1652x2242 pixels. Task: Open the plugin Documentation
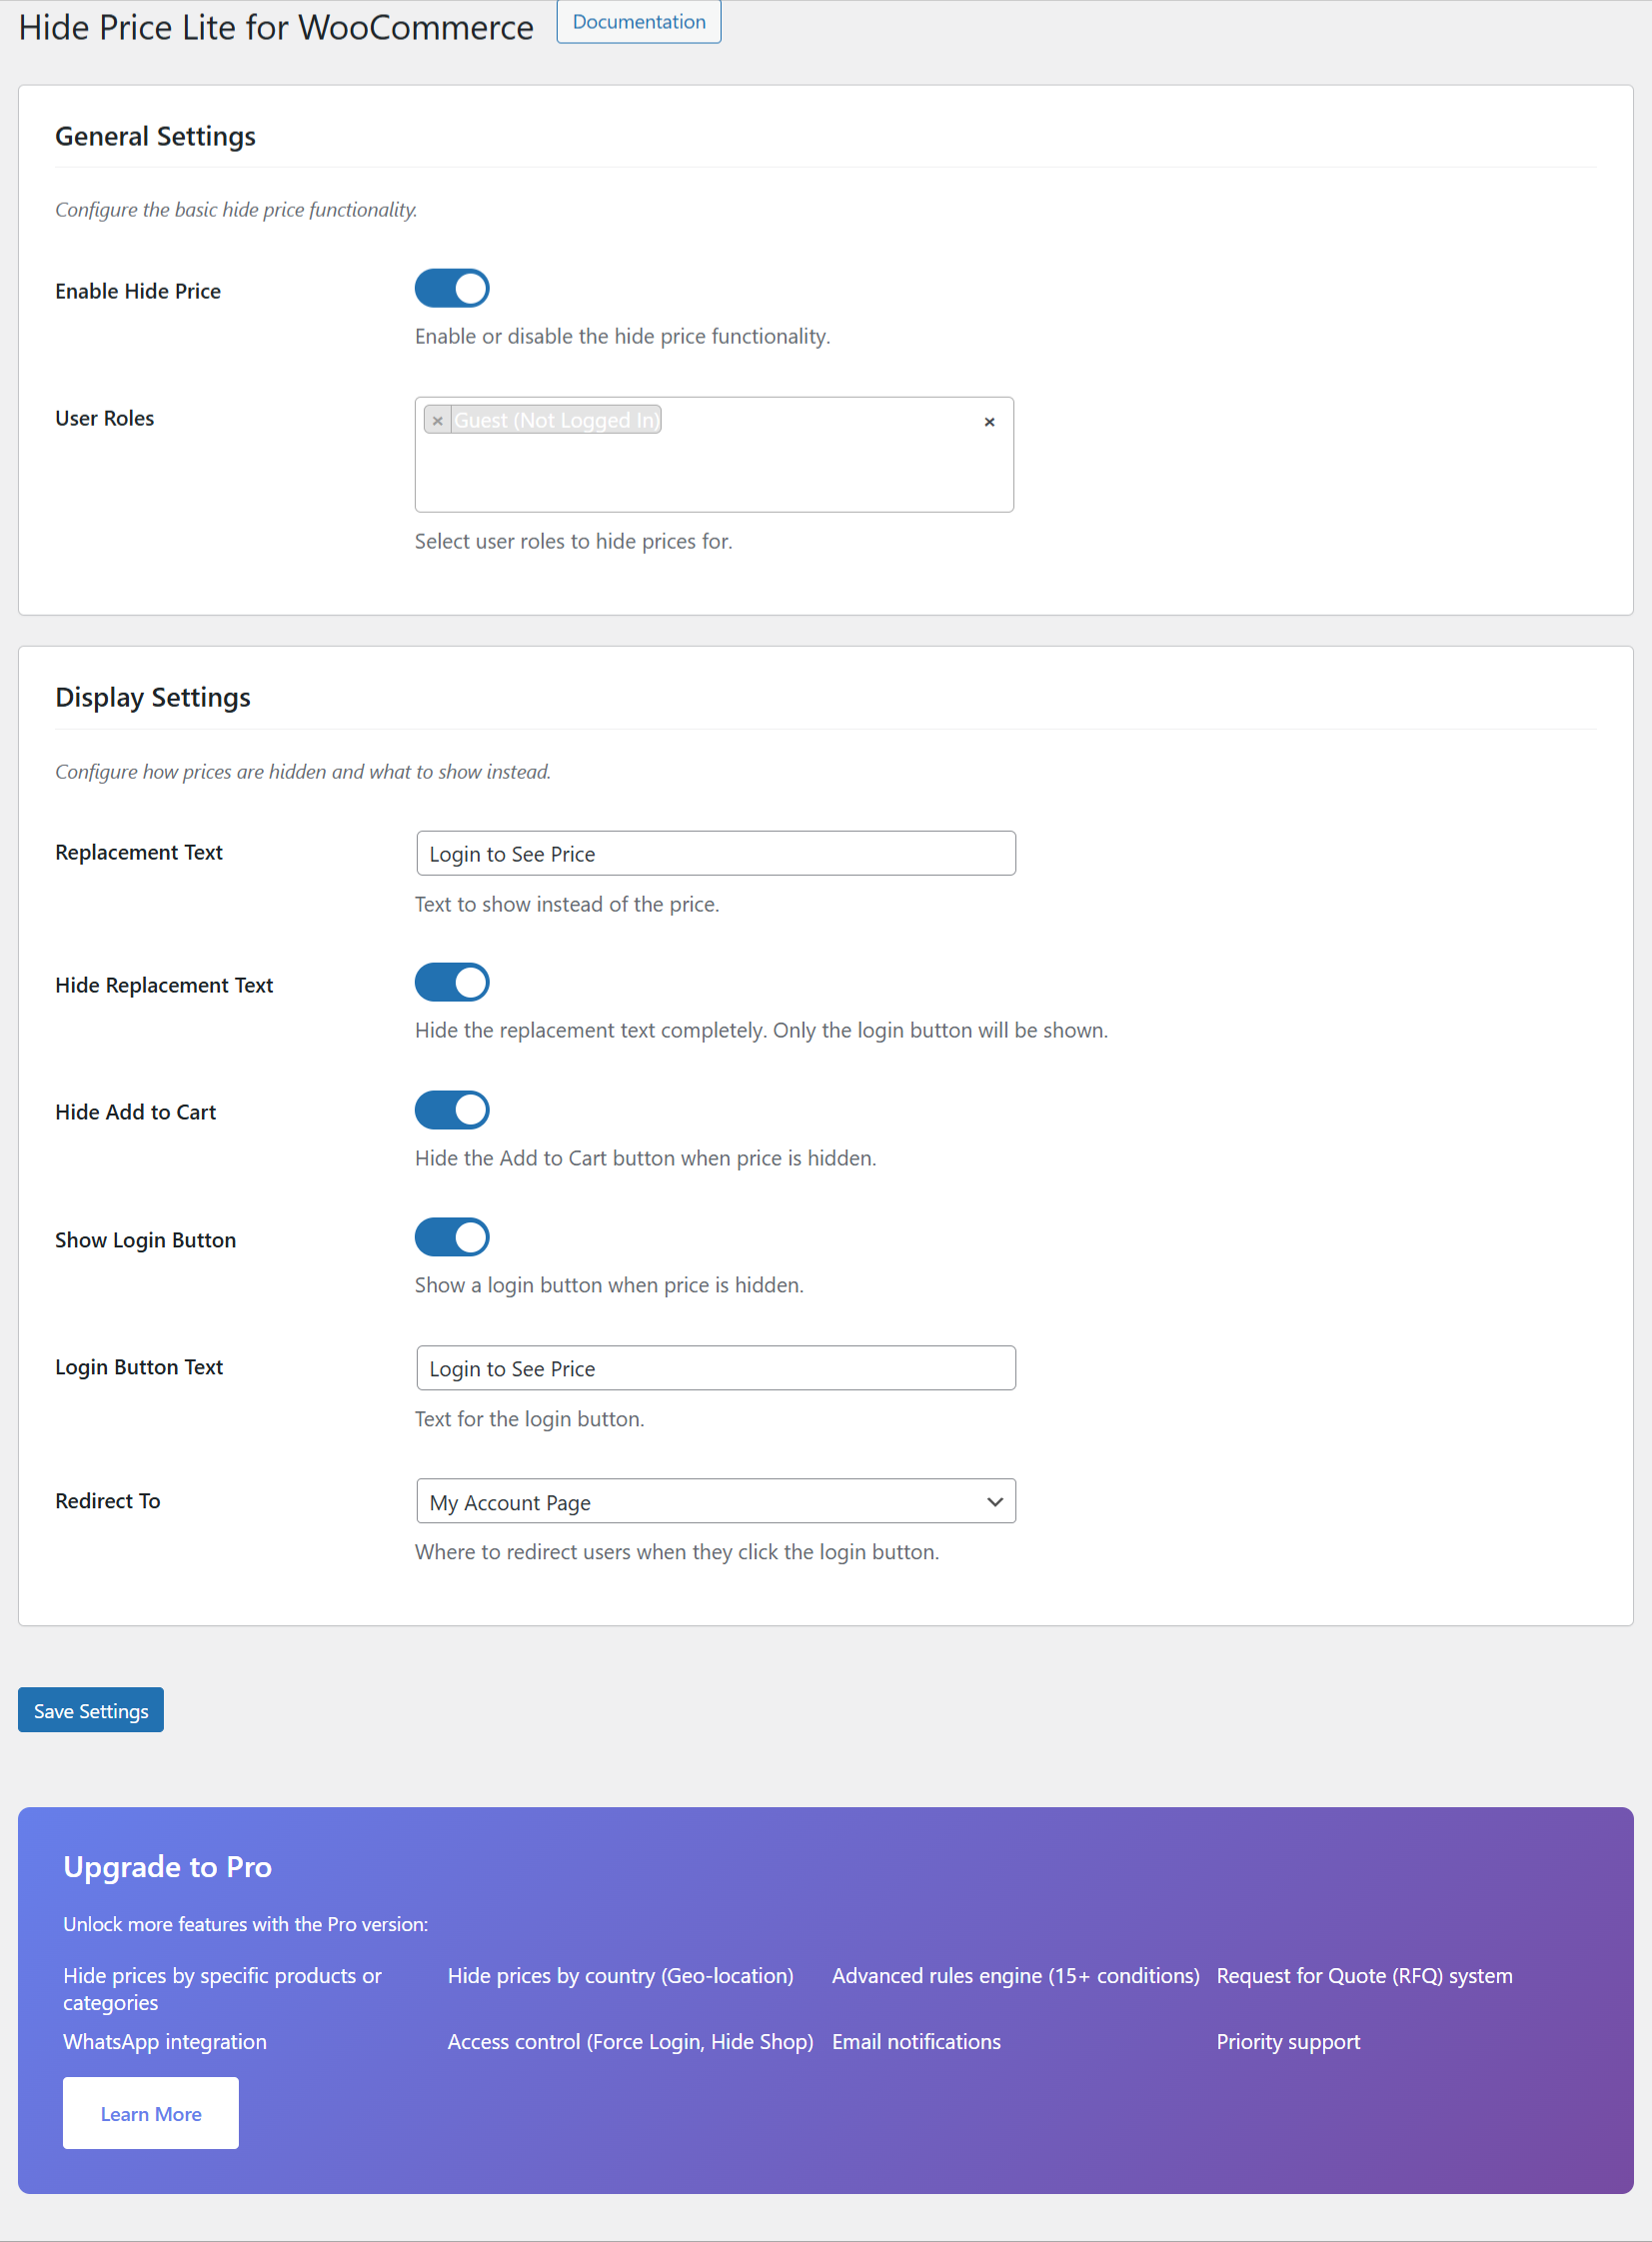pos(638,21)
